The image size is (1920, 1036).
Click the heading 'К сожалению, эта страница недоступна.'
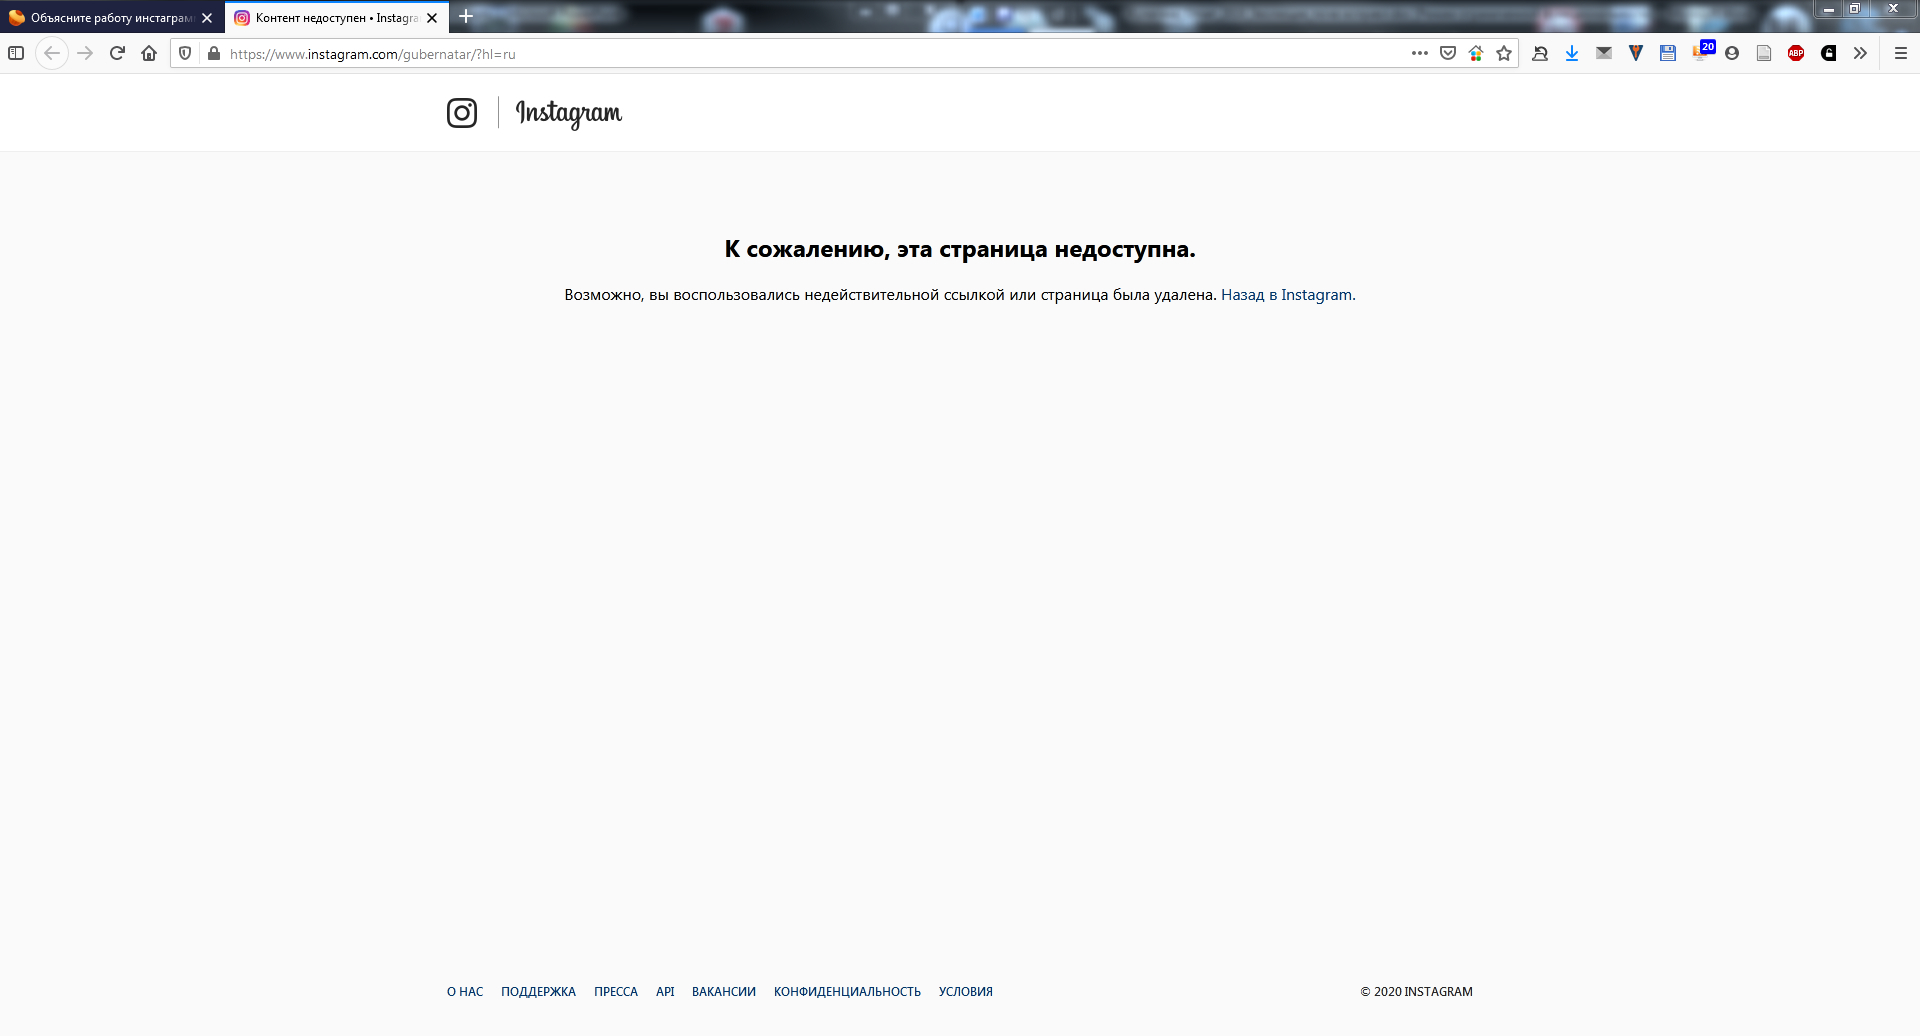click(x=960, y=250)
